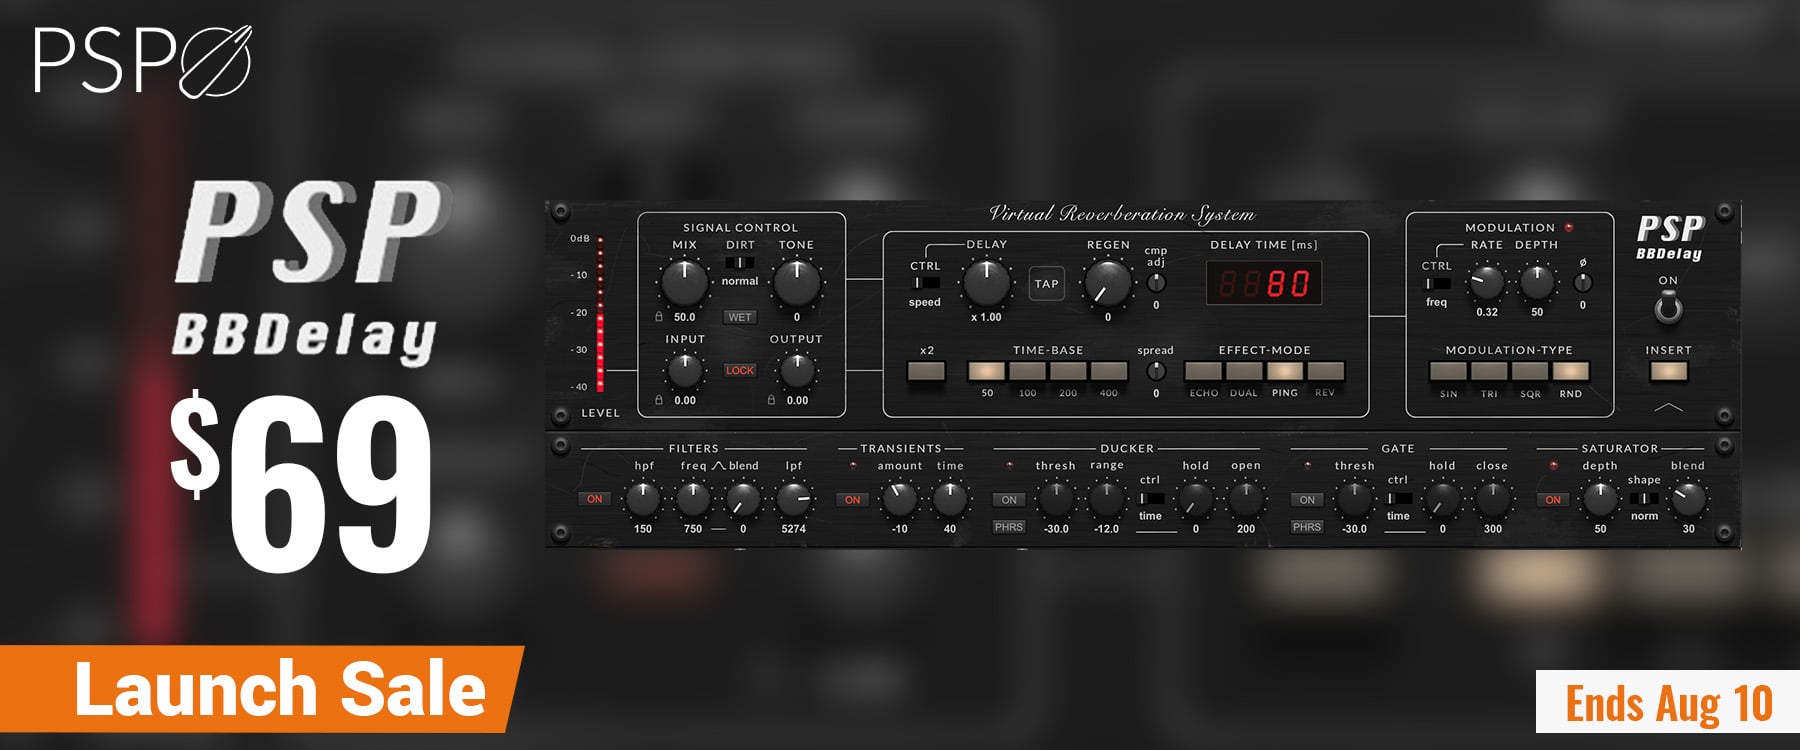Click the OUTPUT level knob

click(797, 371)
